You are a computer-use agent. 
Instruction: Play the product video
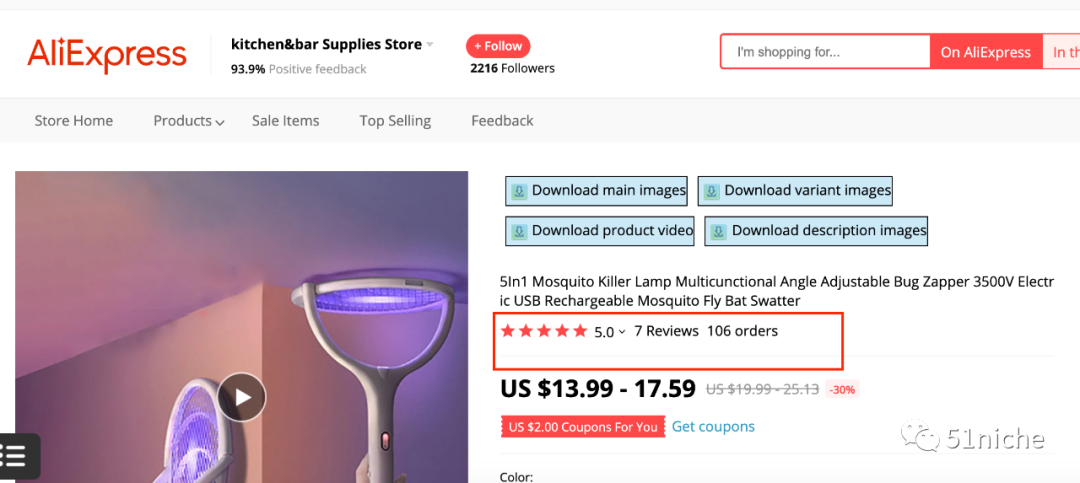coord(242,397)
